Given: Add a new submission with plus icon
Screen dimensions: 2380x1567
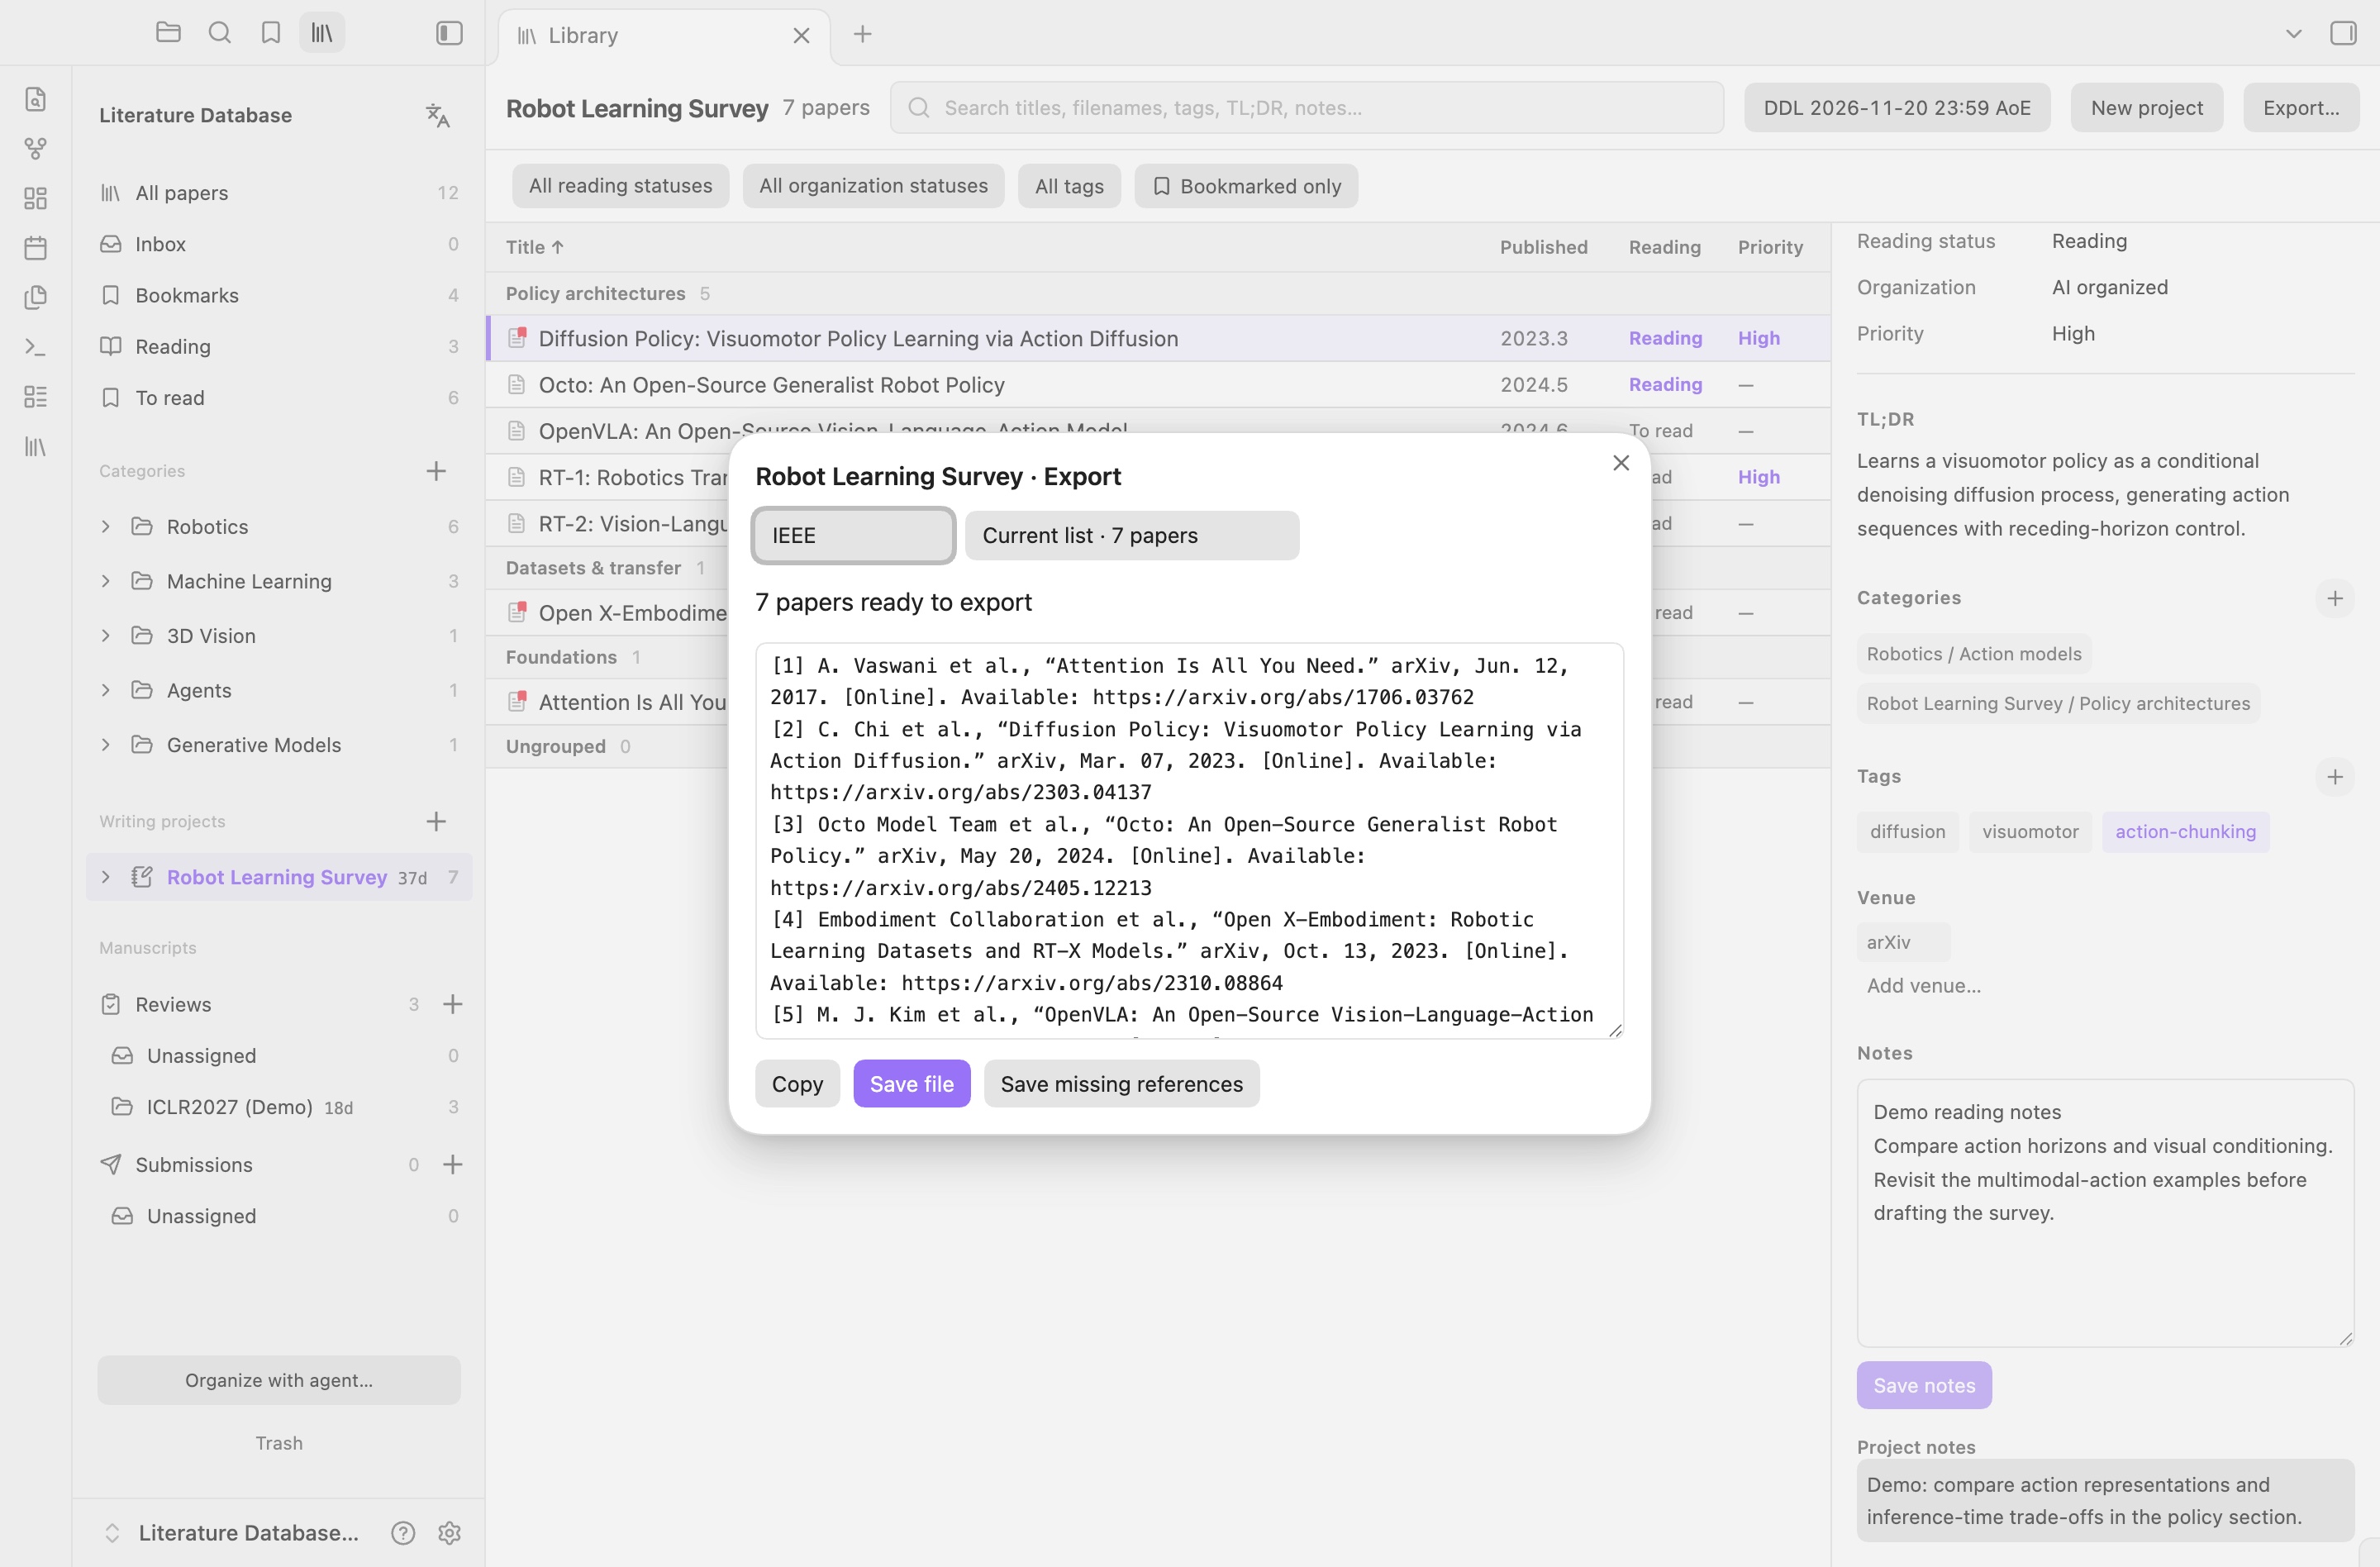Looking at the screenshot, I should 452,1164.
